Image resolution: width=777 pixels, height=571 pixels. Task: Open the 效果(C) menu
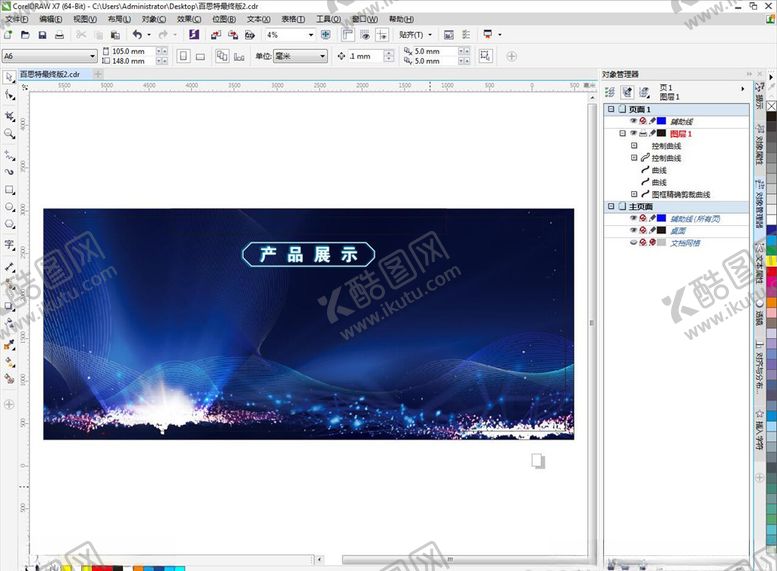189,19
